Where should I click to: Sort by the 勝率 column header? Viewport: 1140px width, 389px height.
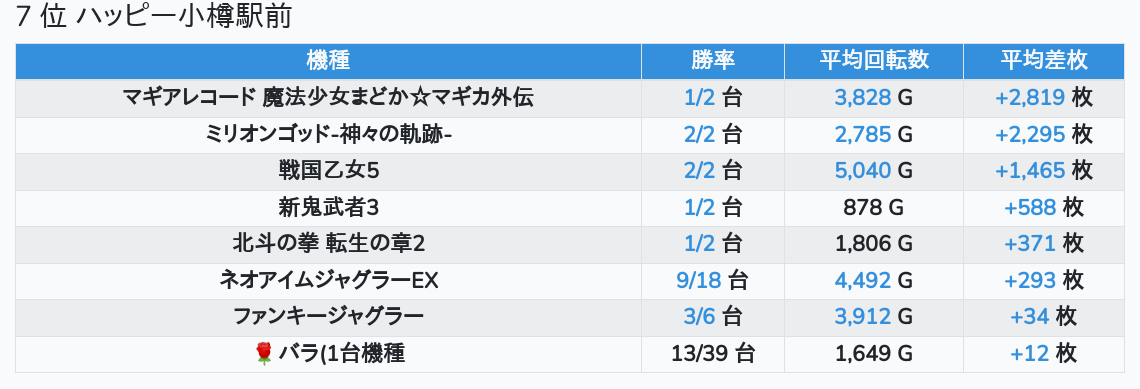click(712, 61)
